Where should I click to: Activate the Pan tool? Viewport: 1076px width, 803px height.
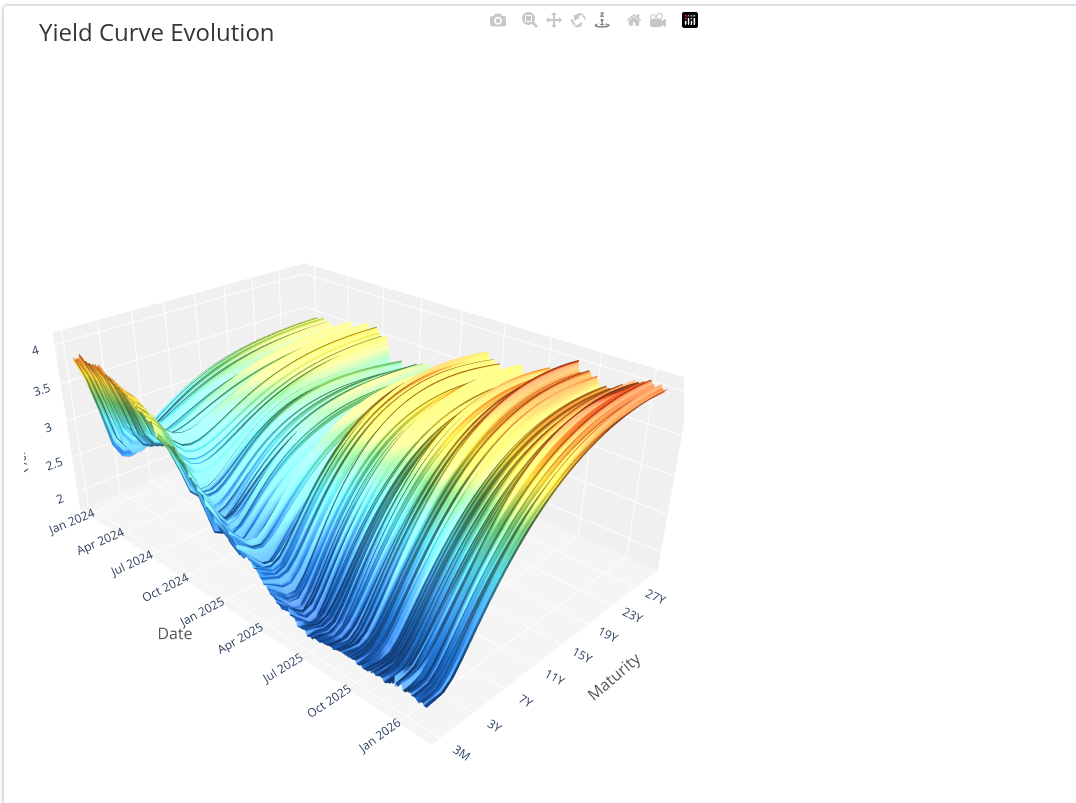click(x=553, y=20)
